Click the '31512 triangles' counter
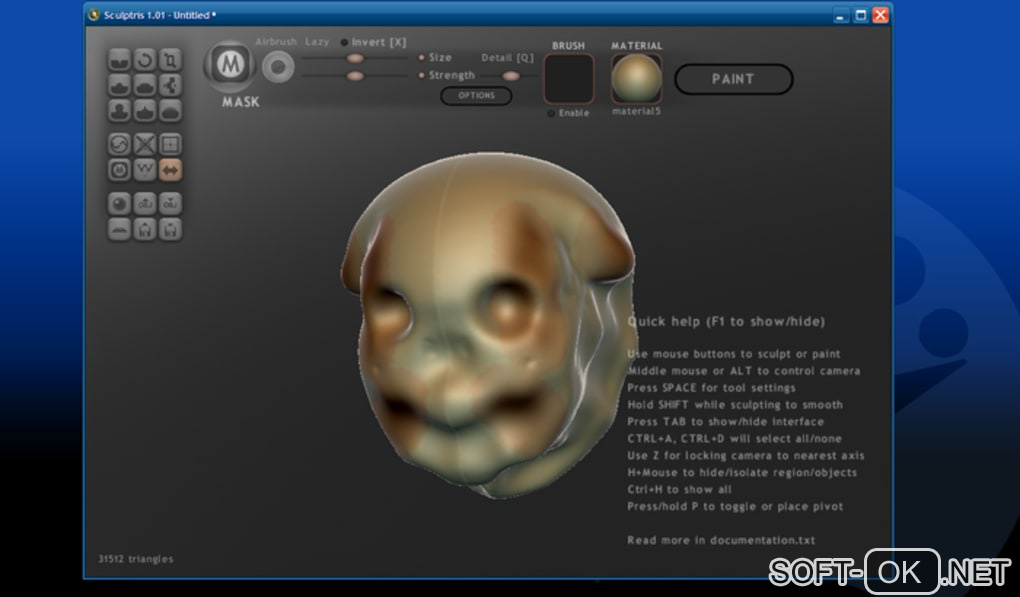The image size is (1020, 597). pos(135,559)
